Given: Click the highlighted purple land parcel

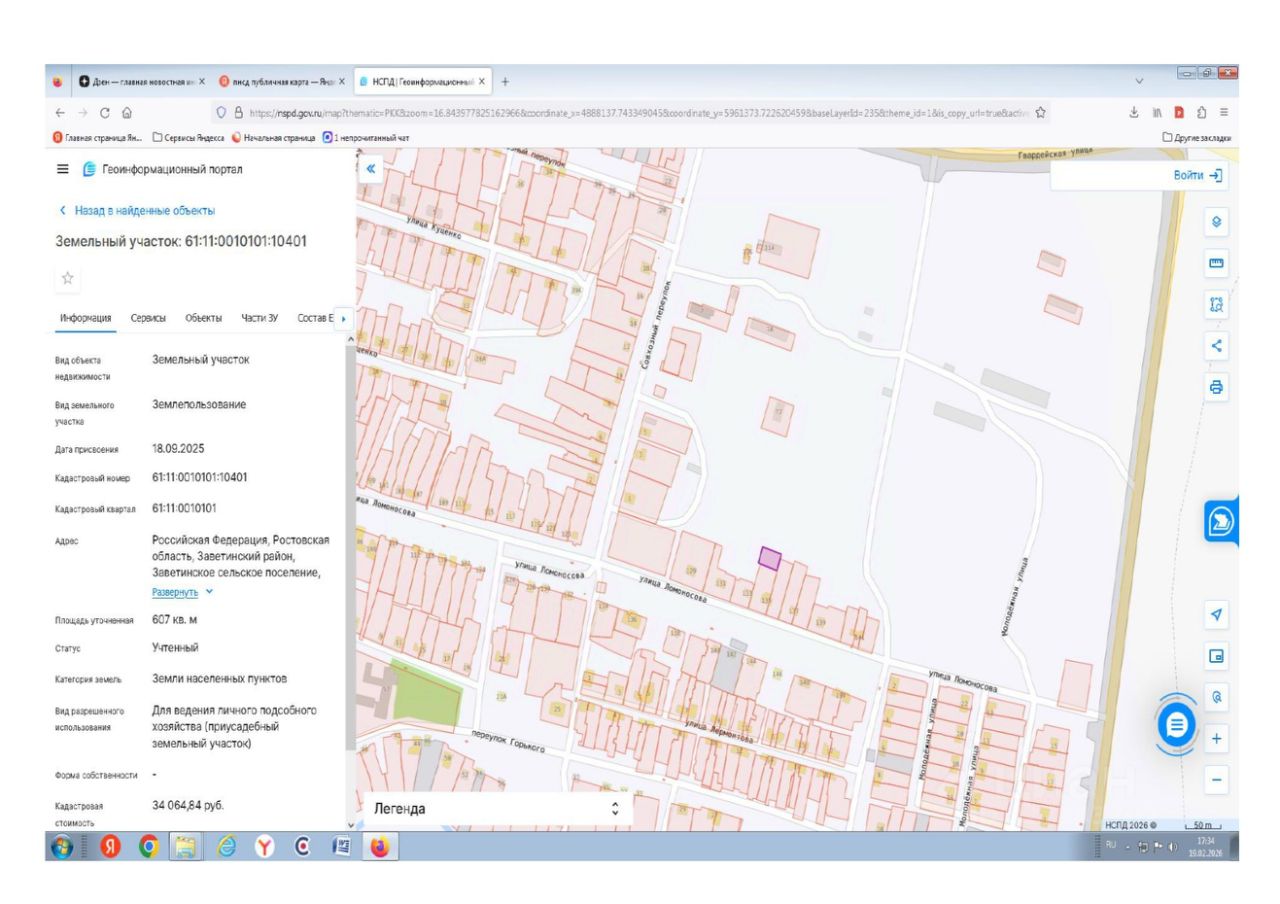Looking at the screenshot, I should click(769, 558).
